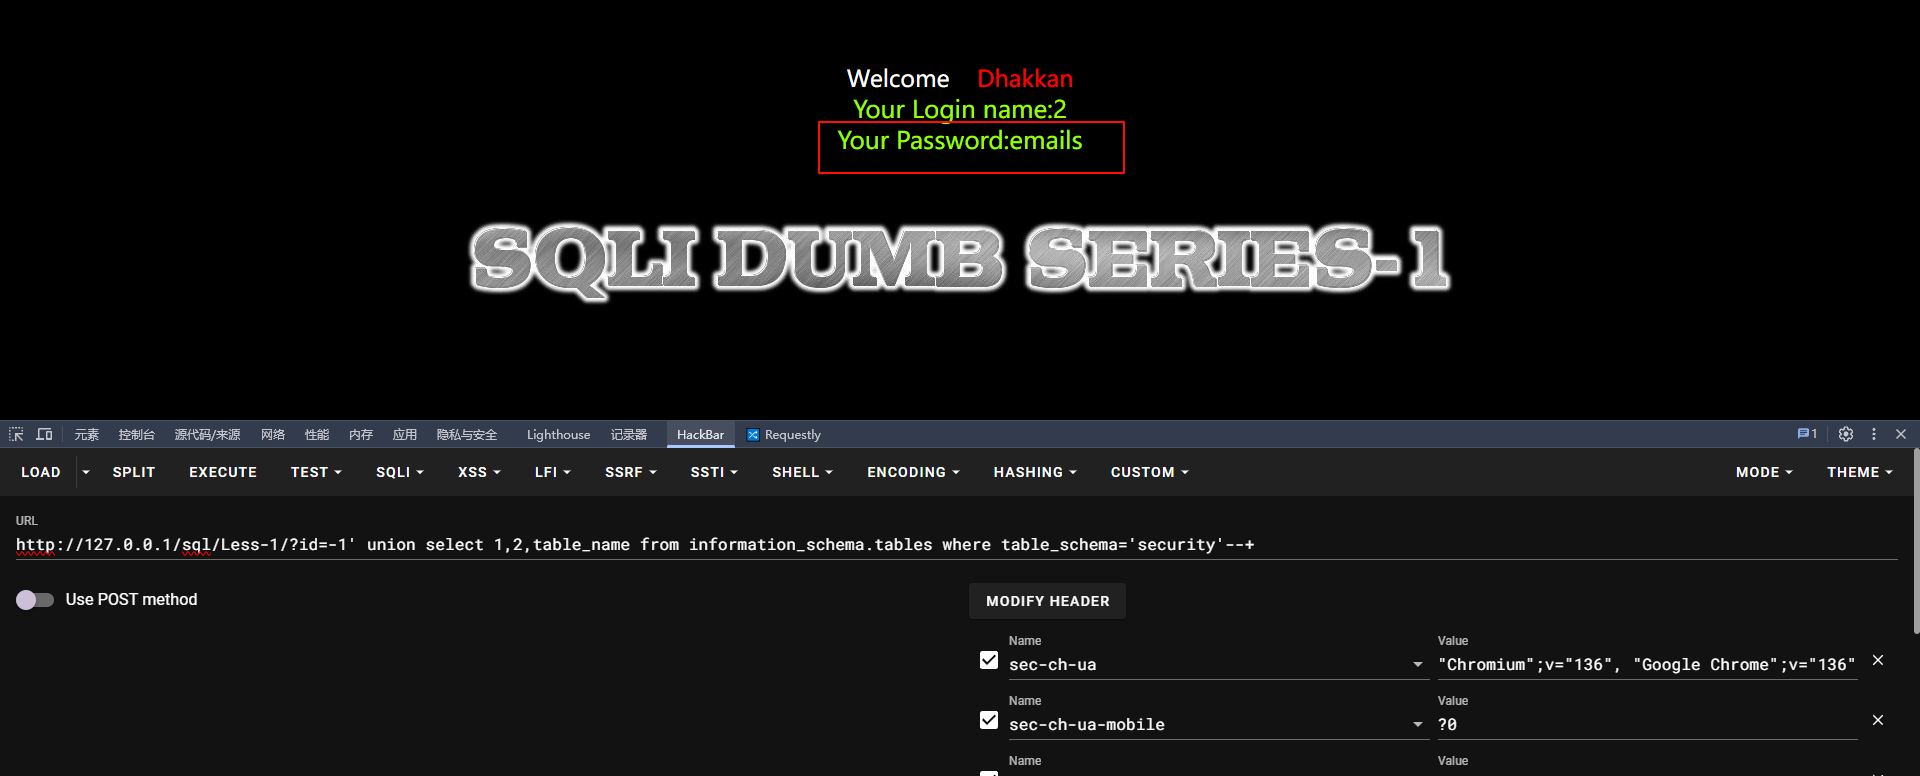The height and width of the screenshot is (776, 1920).
Task: Switch to the Requestly tab
Action: tap(784, 435)
